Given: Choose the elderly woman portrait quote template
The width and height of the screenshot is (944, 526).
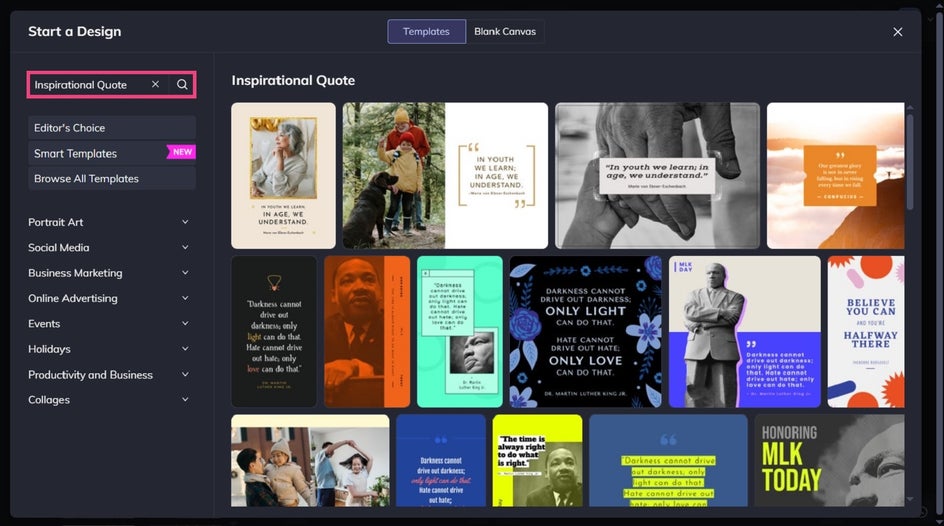Looking at the screenshot, I should coord(284,175).
